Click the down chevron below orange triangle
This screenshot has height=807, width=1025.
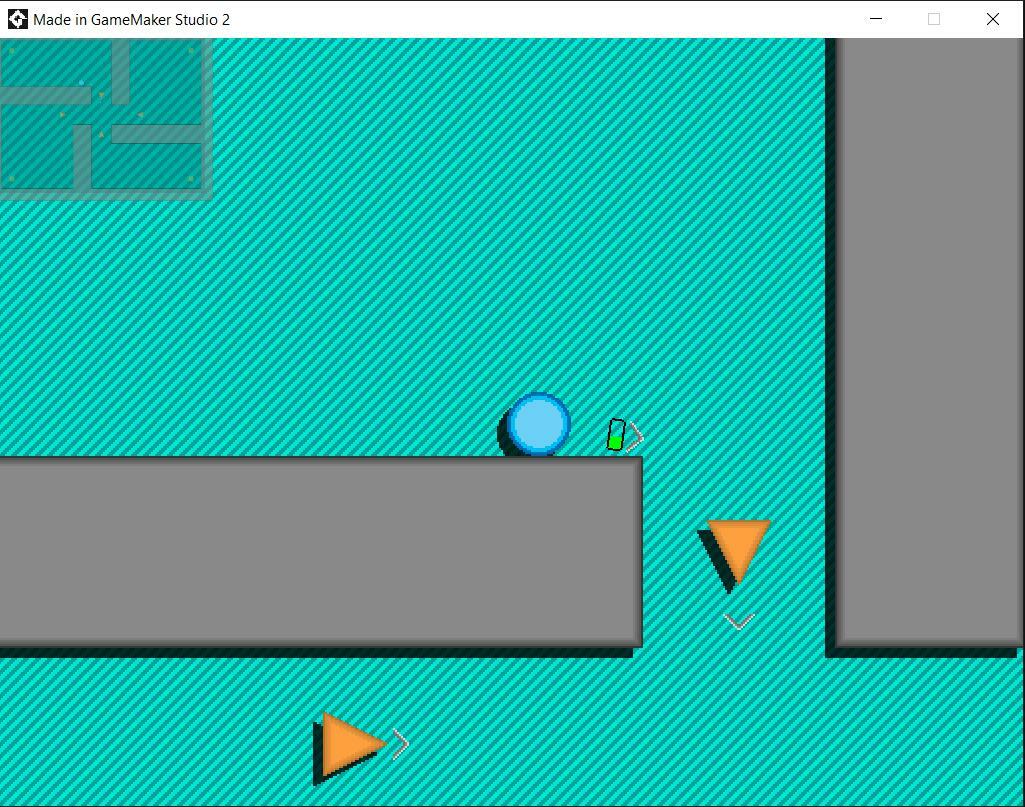tap(739, 622)
